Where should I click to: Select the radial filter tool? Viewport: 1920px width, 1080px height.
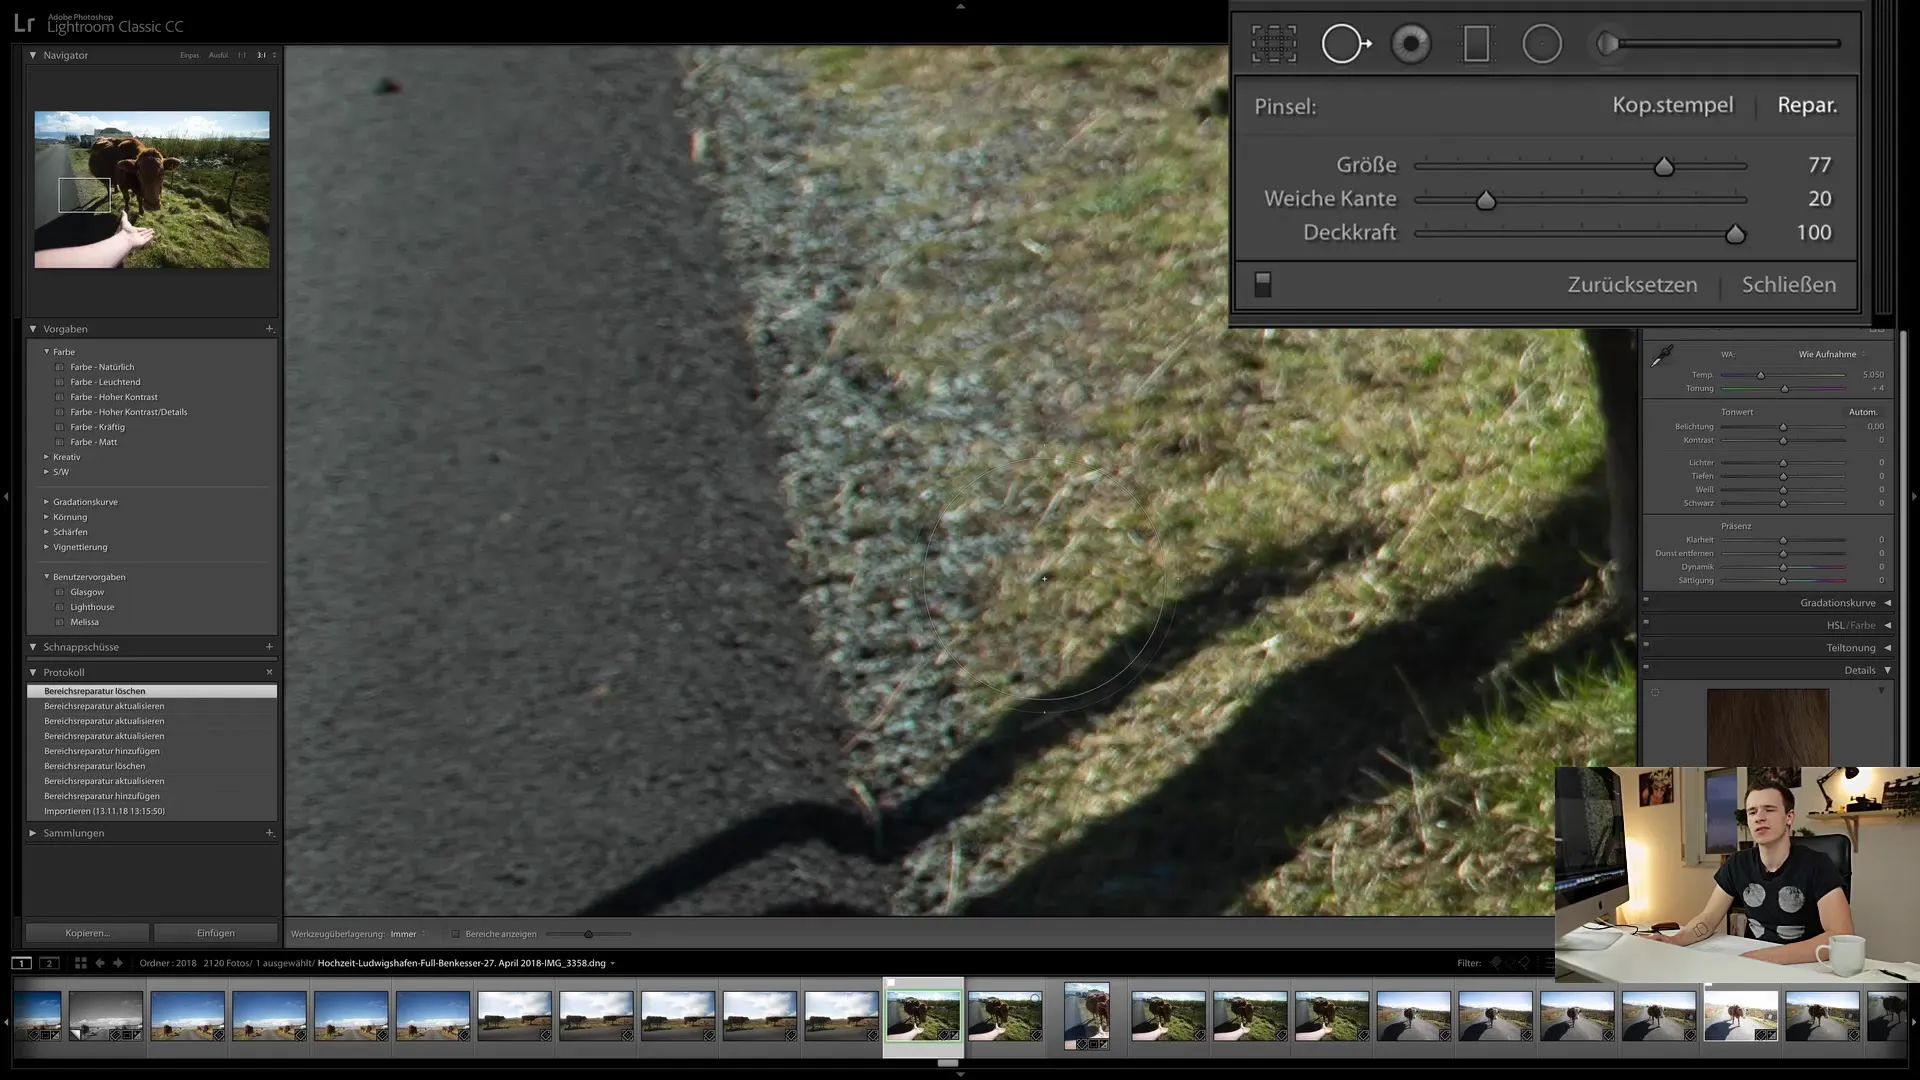pos(1542,44)
